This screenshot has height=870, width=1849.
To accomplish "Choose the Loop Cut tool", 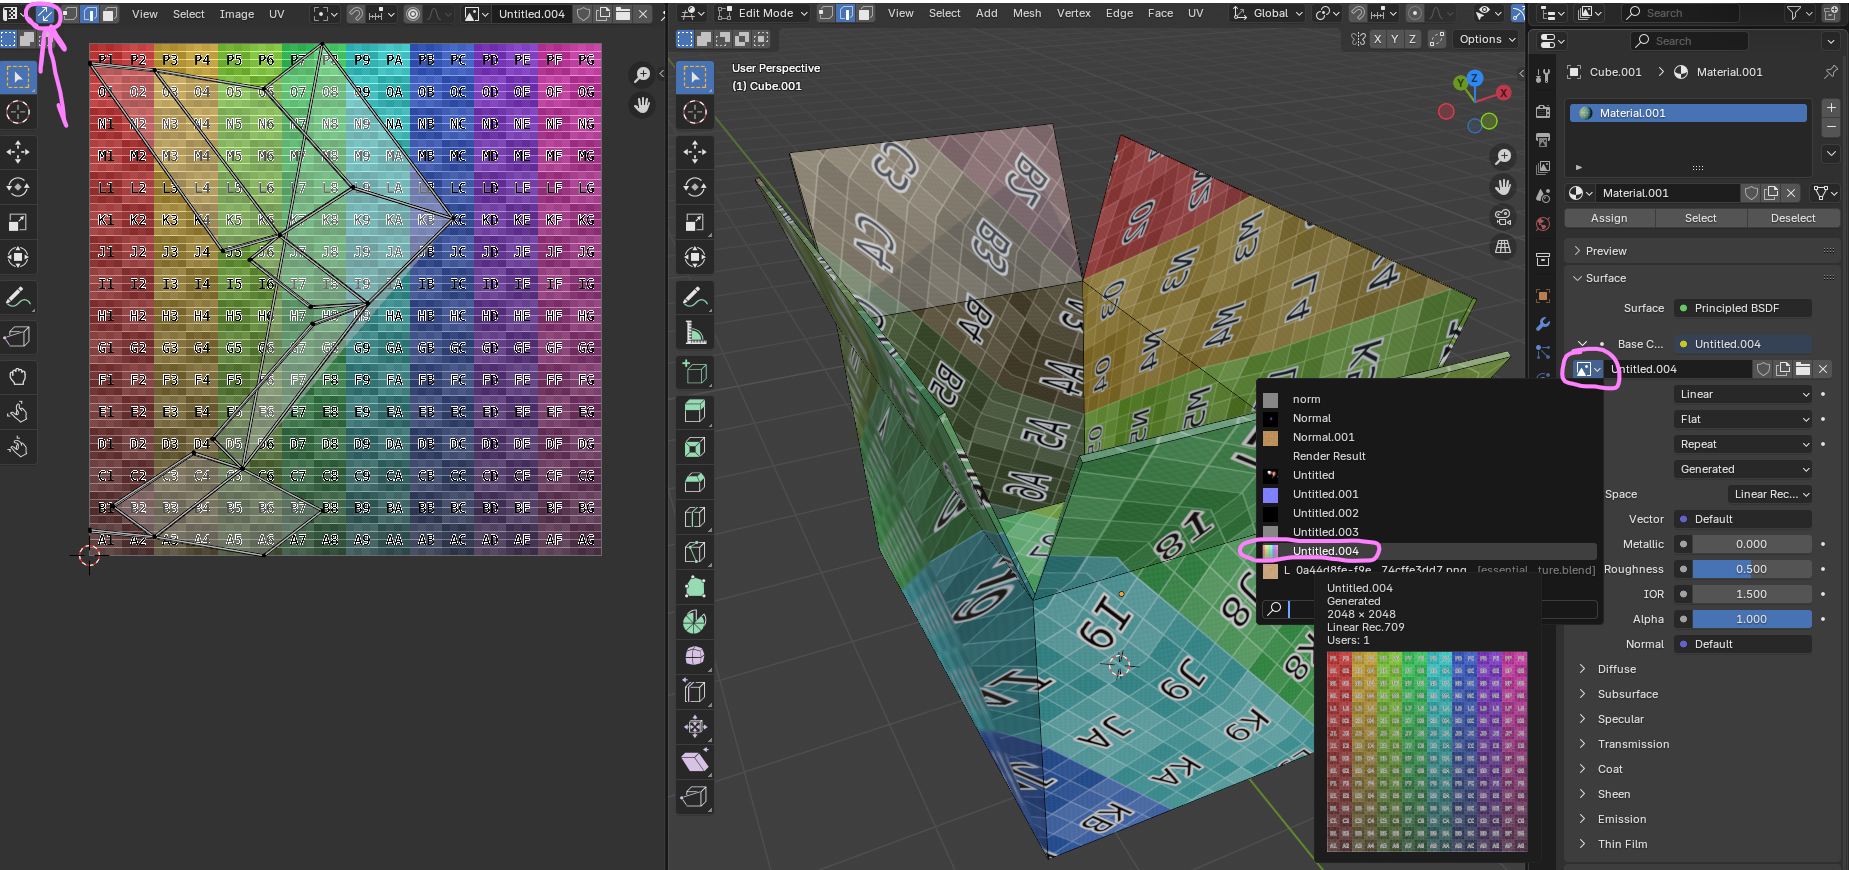I will [x=695, y=517].
